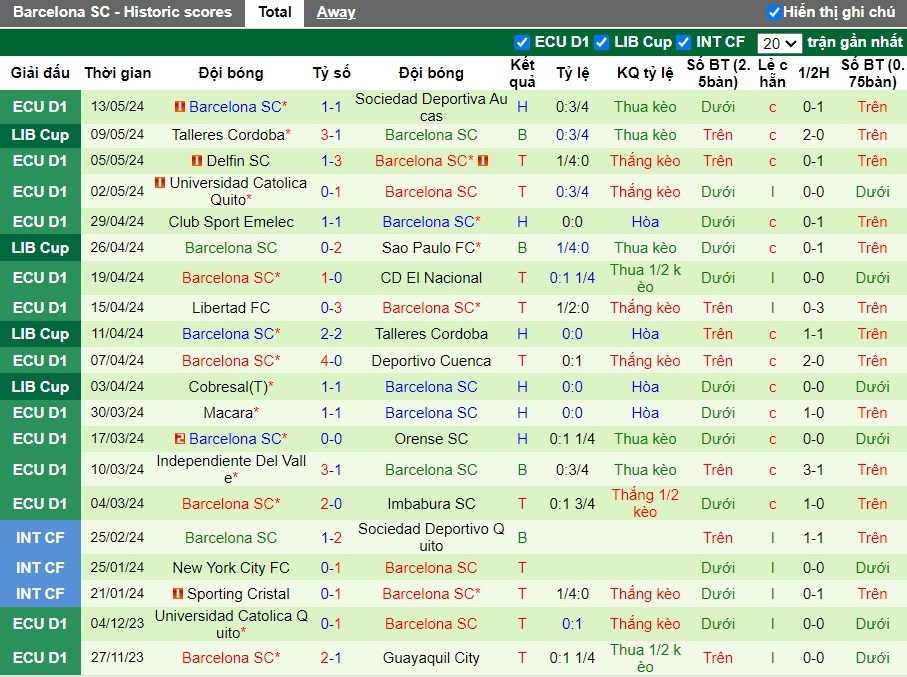Click the Kết quả column header
Screen dimensions: 907x677
click(x=522, y=73)
